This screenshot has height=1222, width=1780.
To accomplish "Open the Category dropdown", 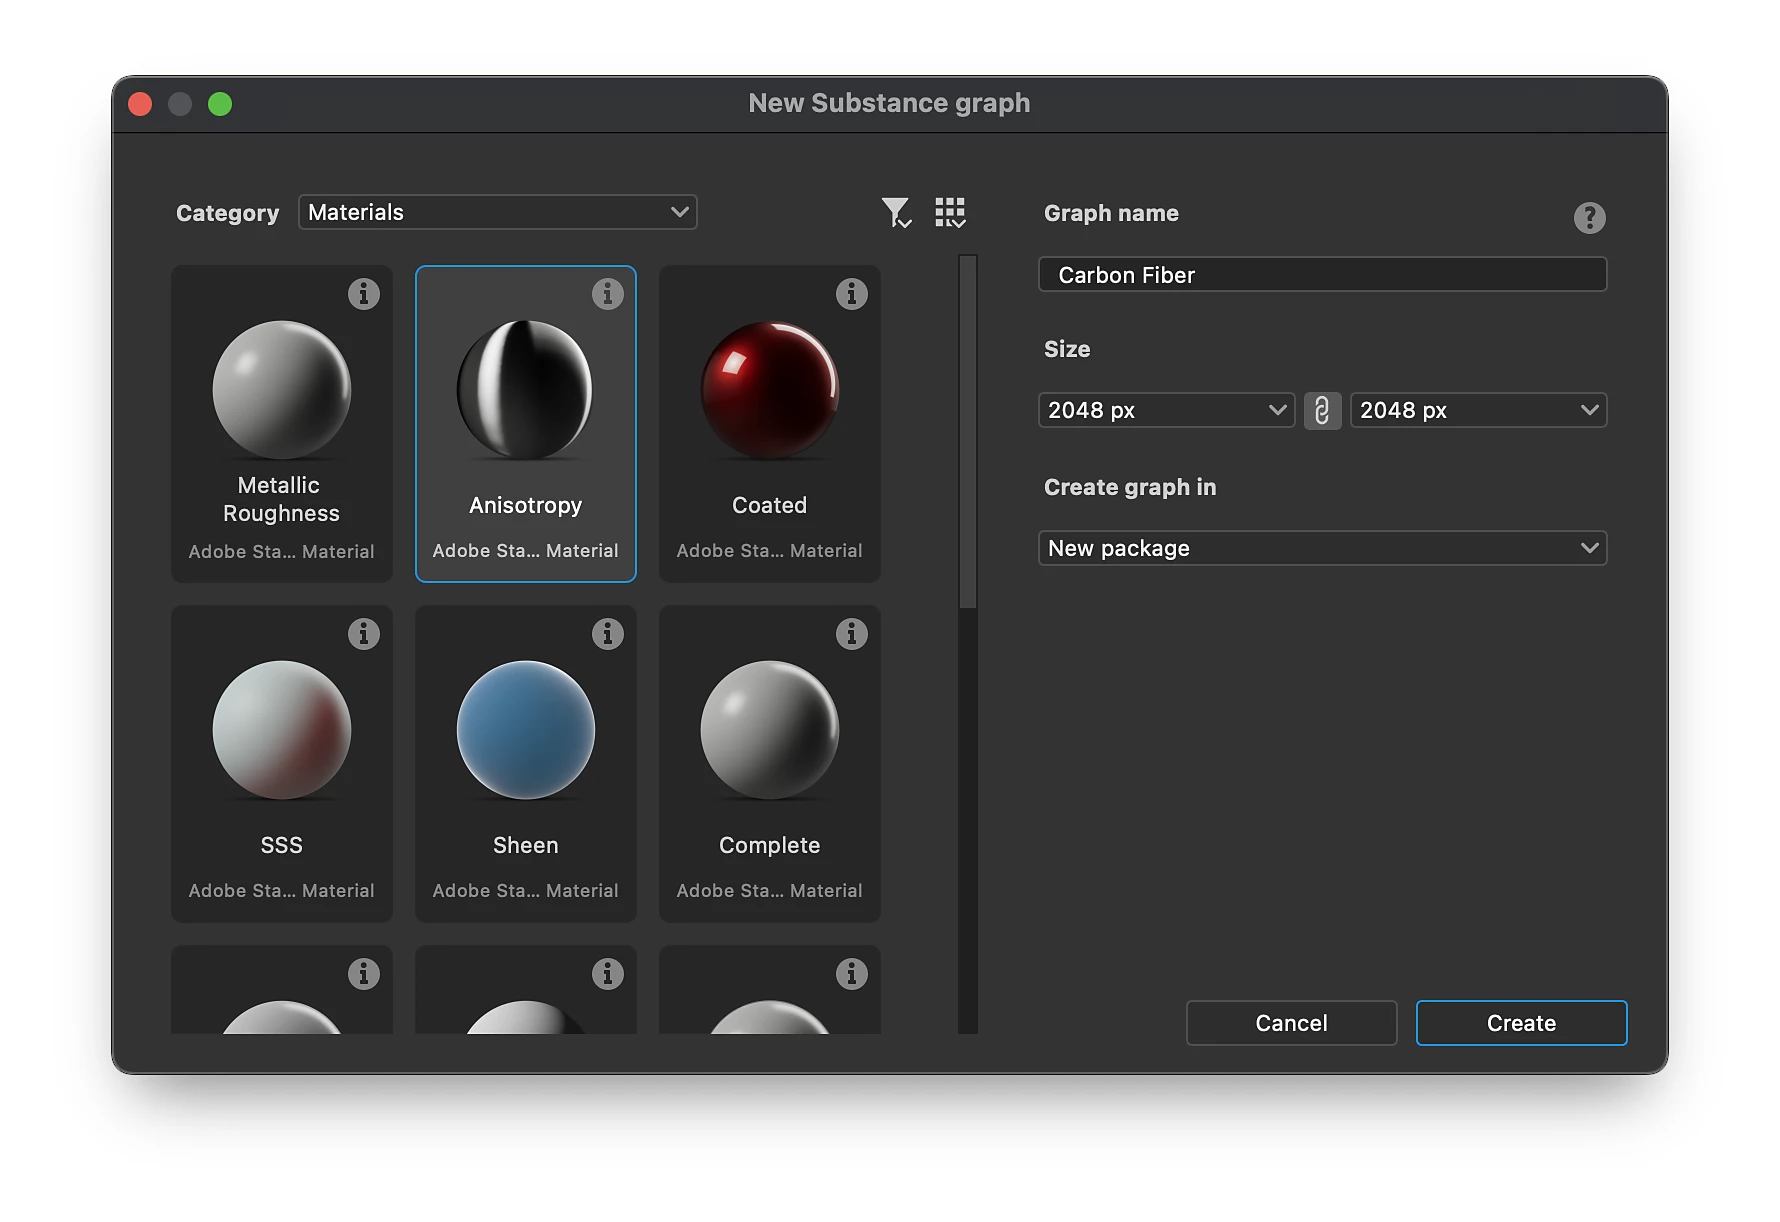I will [x=497, y=212].
